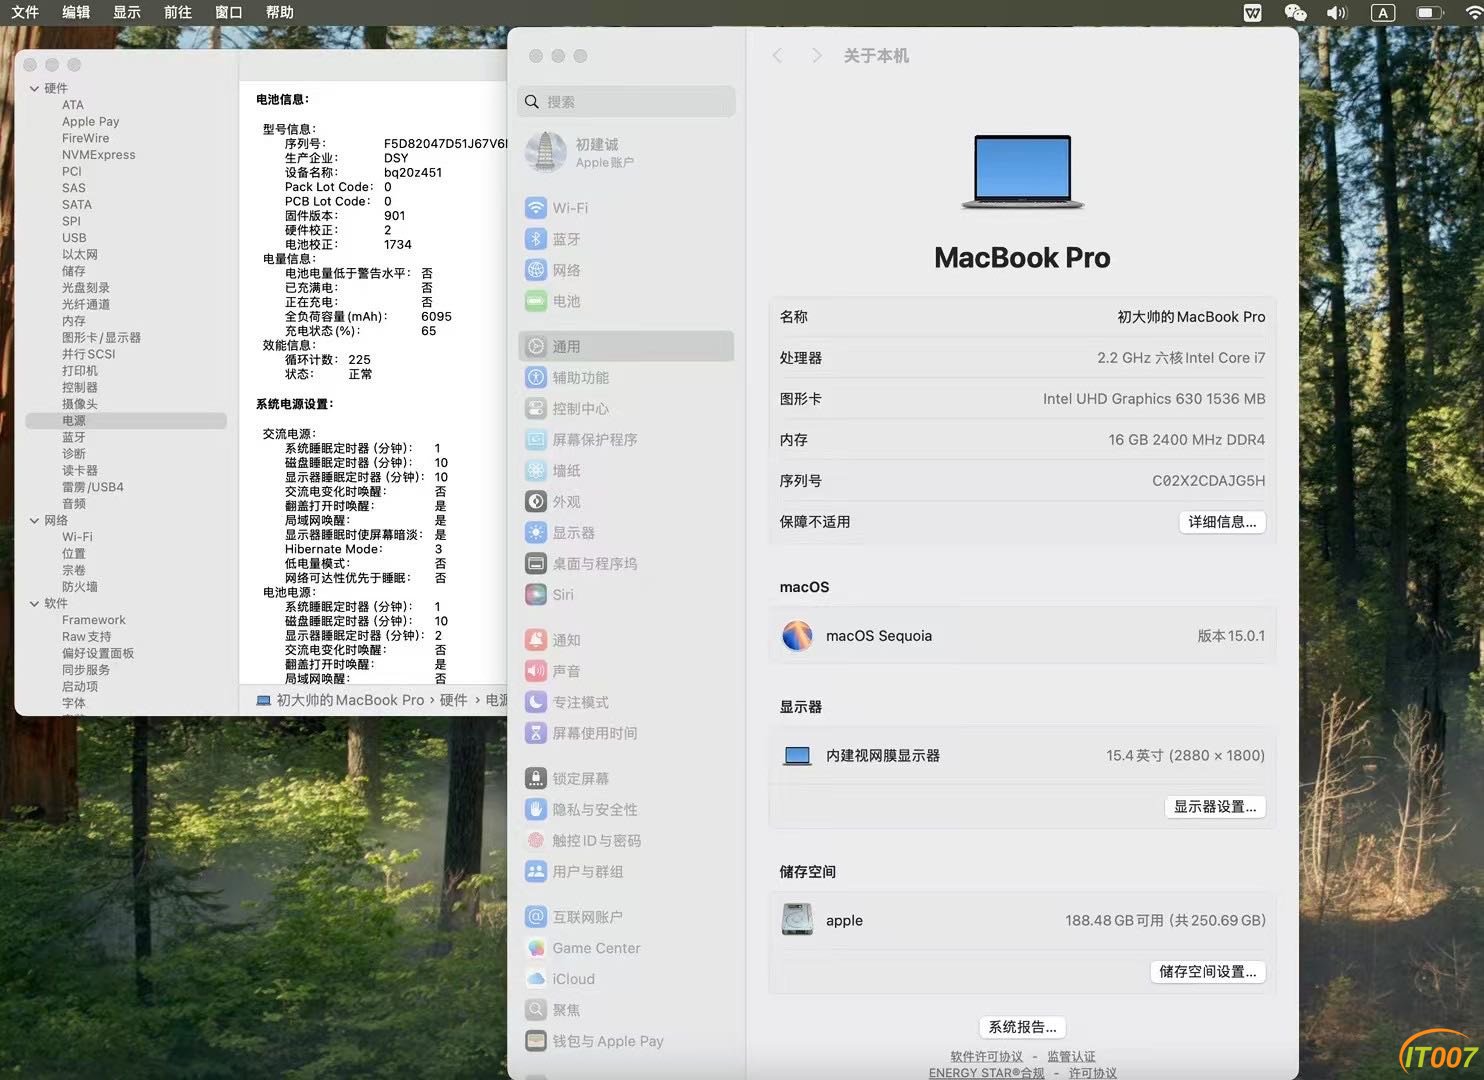The height and width of the screenshot is (1080, 1484).
Task: Open the 窗口 menu
Action: coord(229,12)
